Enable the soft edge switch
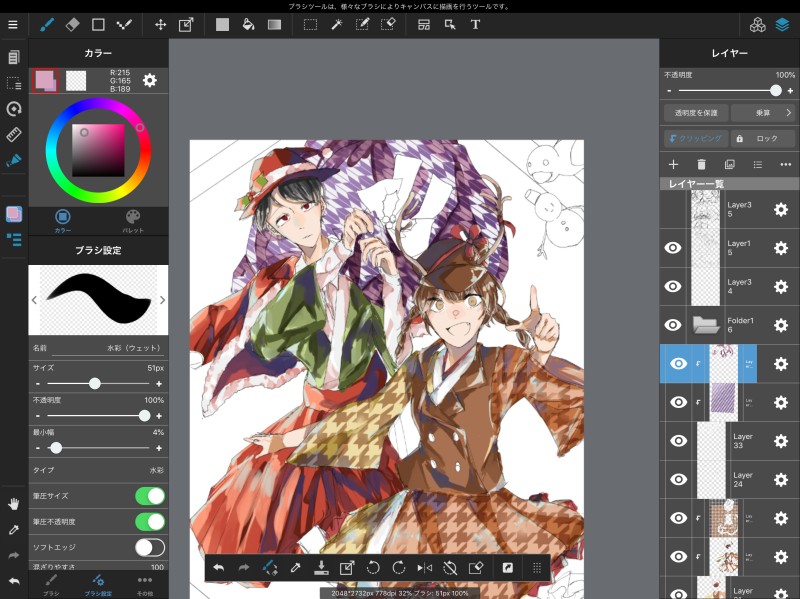800x599 pixels. (x=150, y=547)
